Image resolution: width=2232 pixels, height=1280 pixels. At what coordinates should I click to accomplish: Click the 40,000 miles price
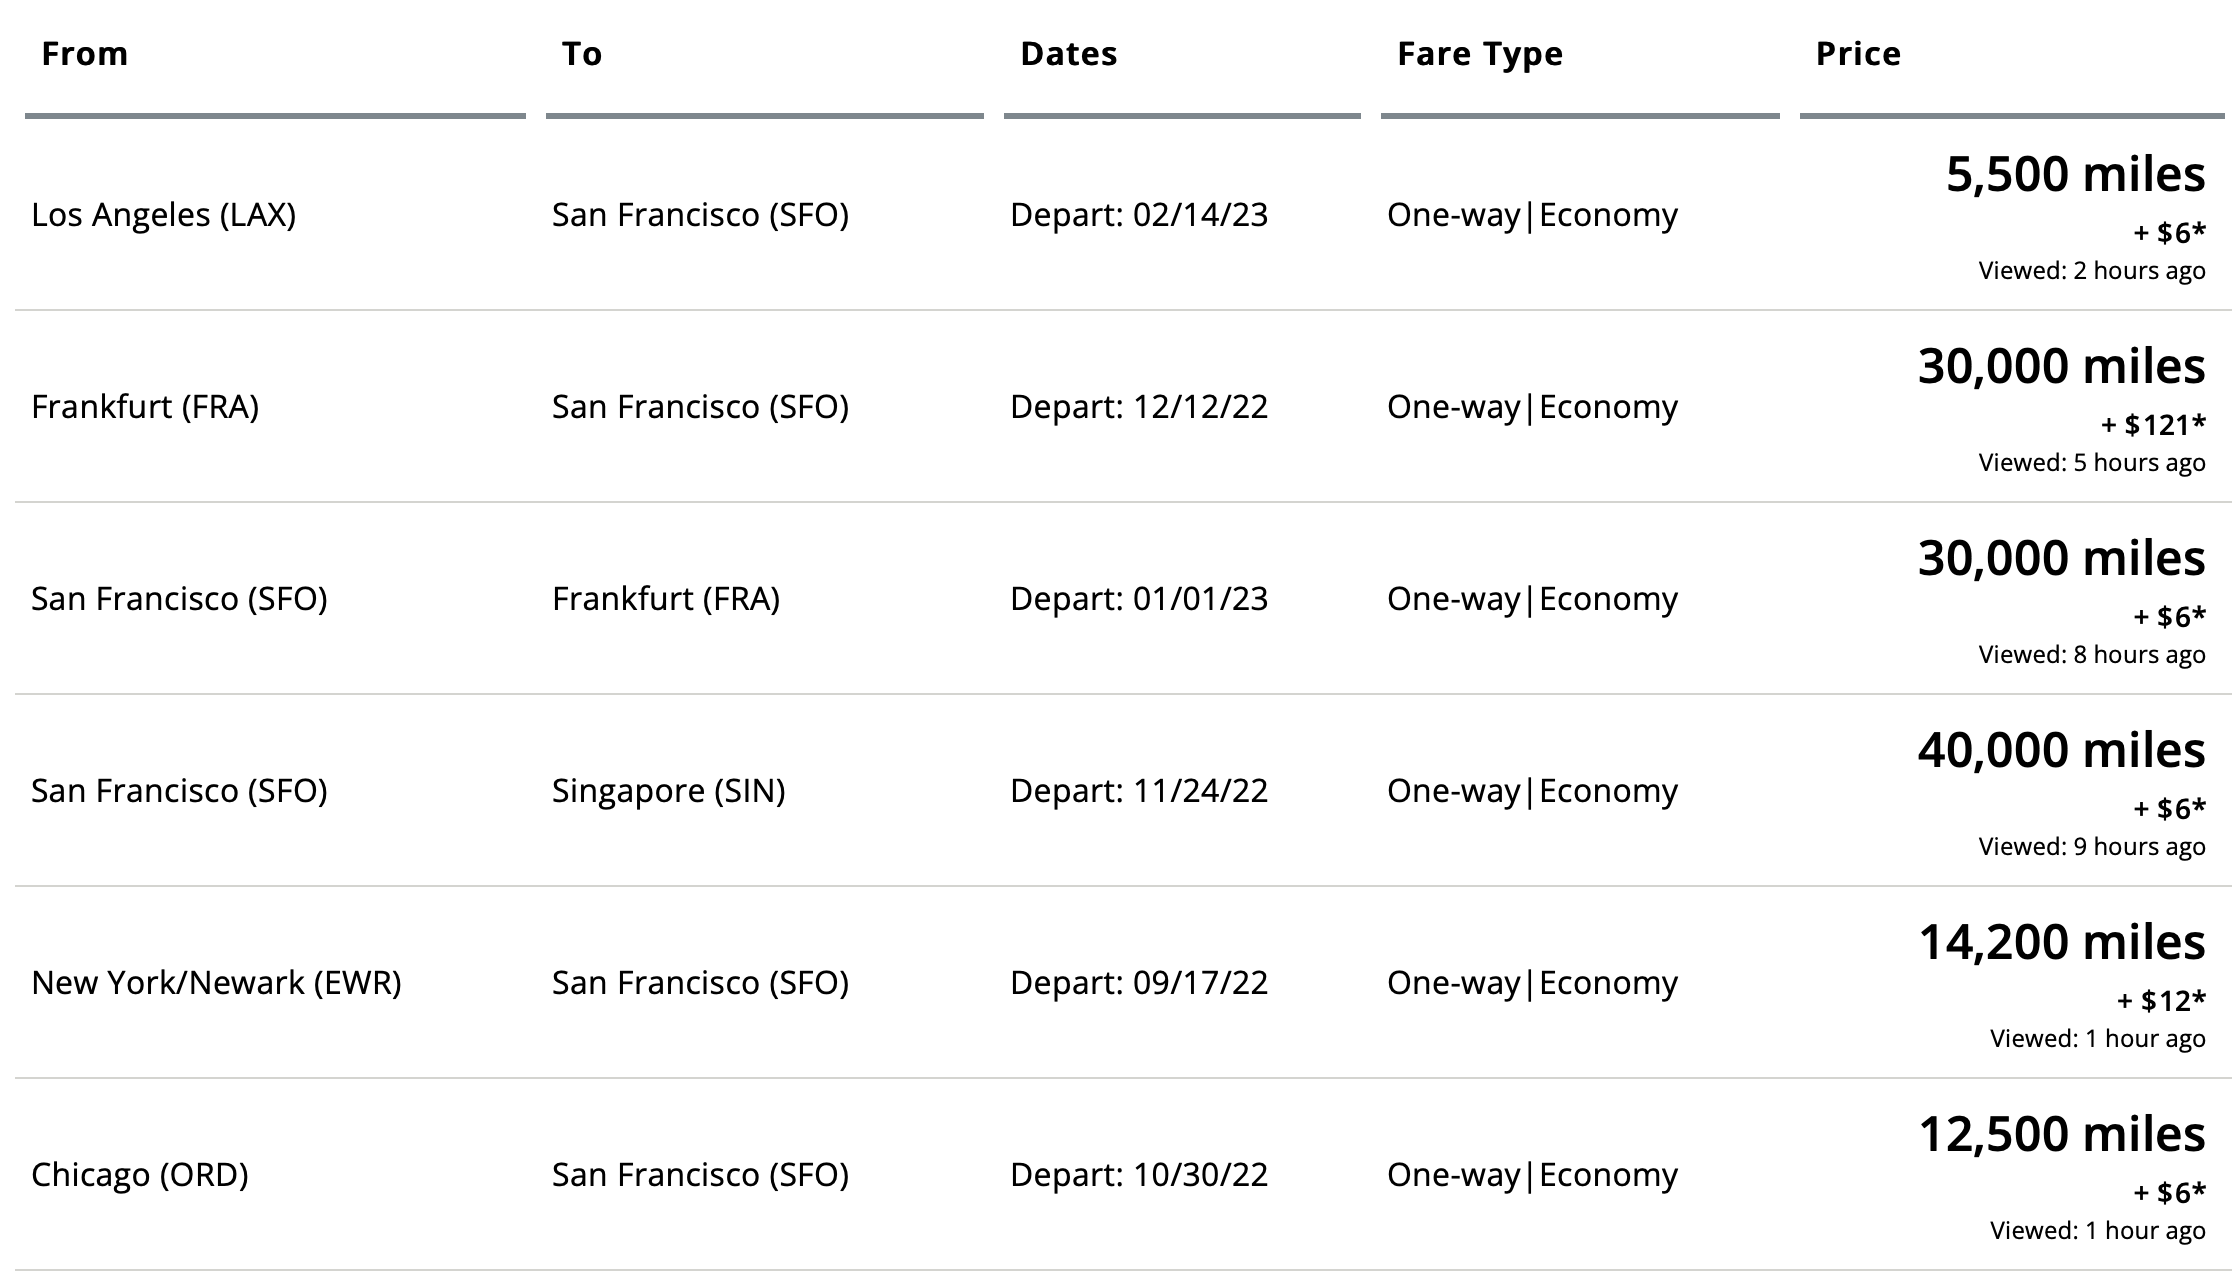(x=2061, y=751)
